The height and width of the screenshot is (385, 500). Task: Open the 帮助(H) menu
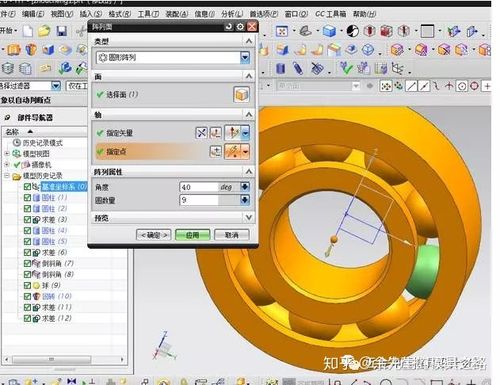click(x=364, y=14)
